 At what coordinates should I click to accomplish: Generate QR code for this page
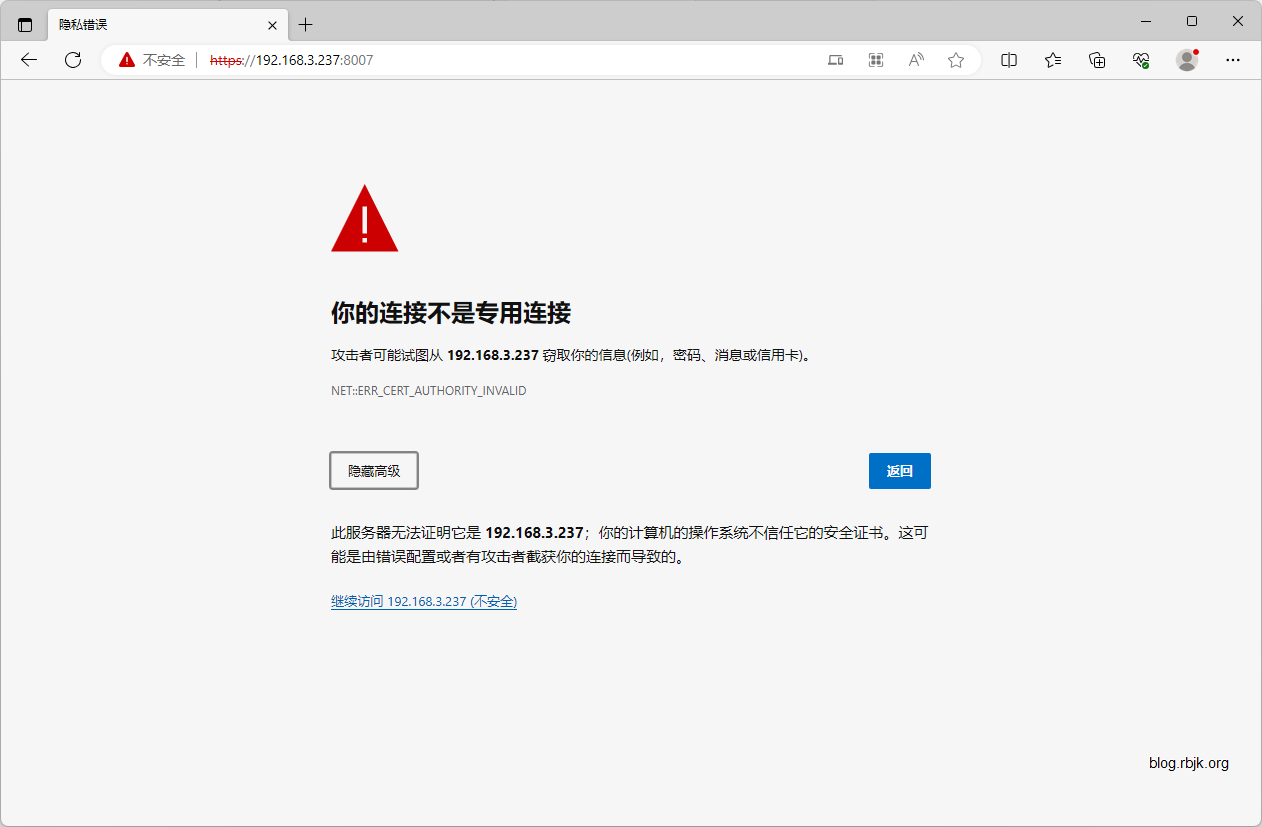[x=876, y=60]
